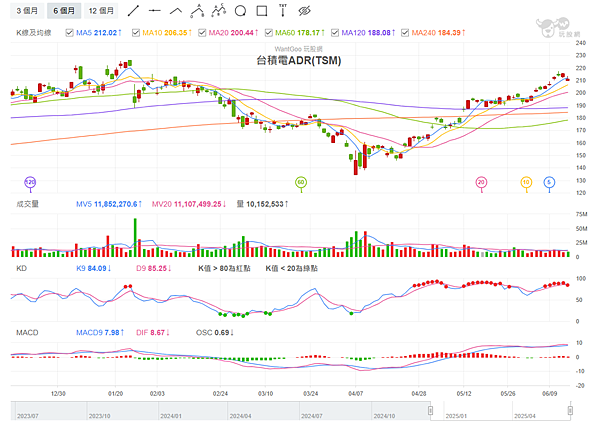Uncheck the MA120 moving average checkbox
Viewport: 600px width, 431px height.
click(x=335, y=33)
